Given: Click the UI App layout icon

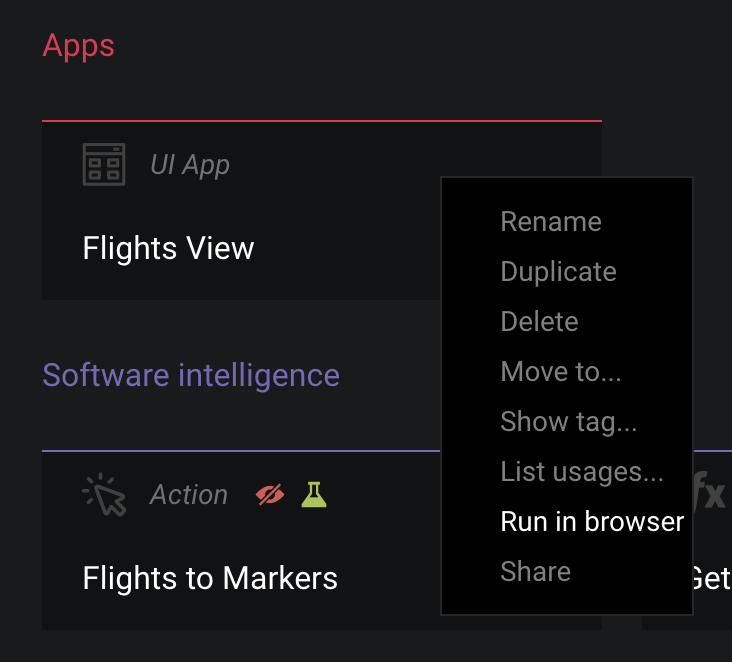Looking at the screenshot, I should point(104,165).
